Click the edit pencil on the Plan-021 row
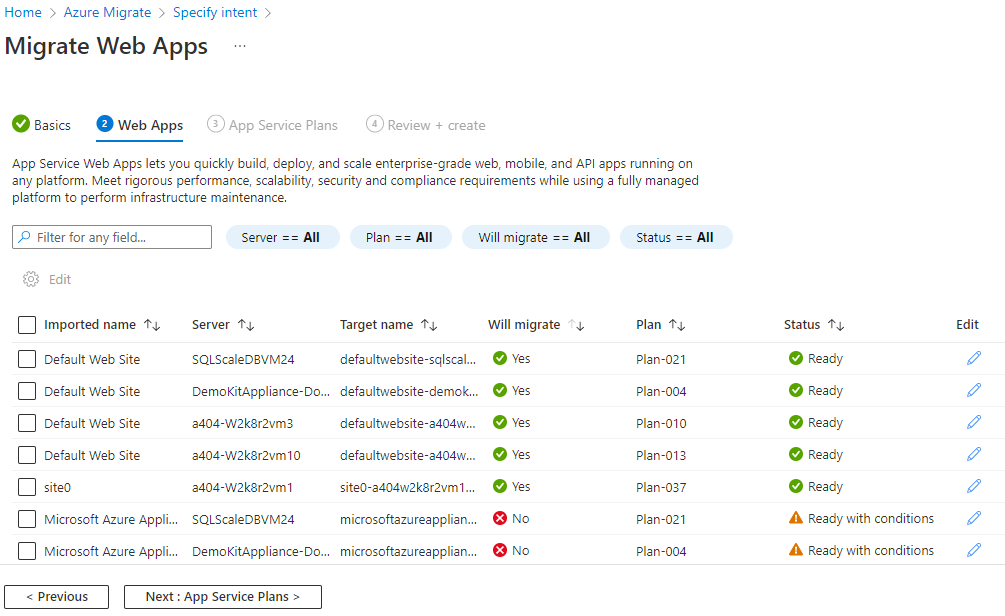This screenshot has width=1005, height=616. pyautogui.click(x=973, y=358)
